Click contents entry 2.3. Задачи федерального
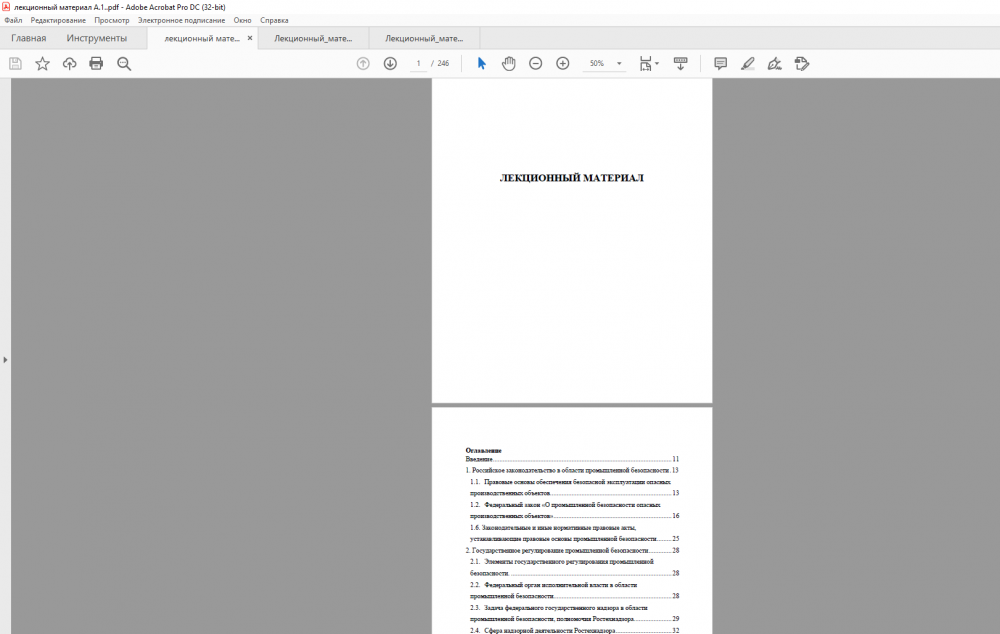 pyautogui.click(x=574, y=614)
